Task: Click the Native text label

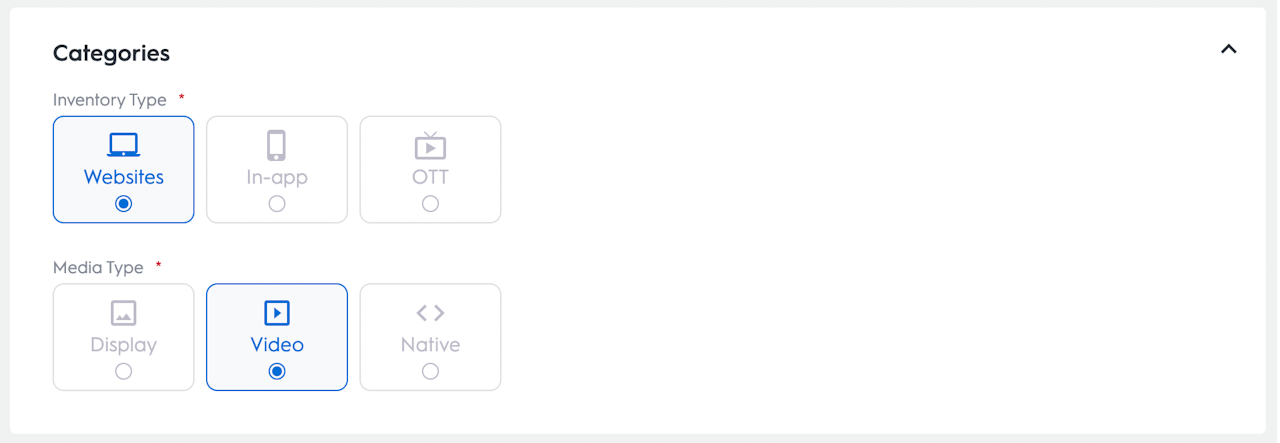Action: tap(430, 345)
